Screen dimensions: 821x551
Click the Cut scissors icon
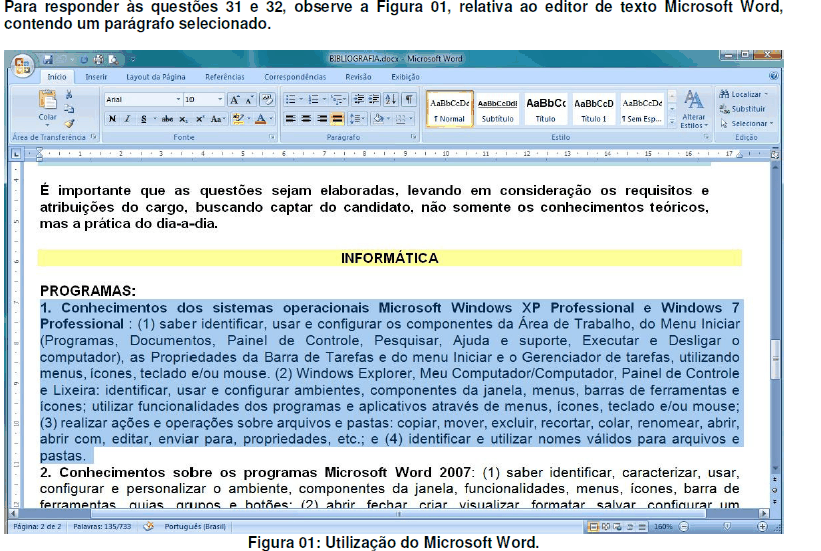[69, 95]
